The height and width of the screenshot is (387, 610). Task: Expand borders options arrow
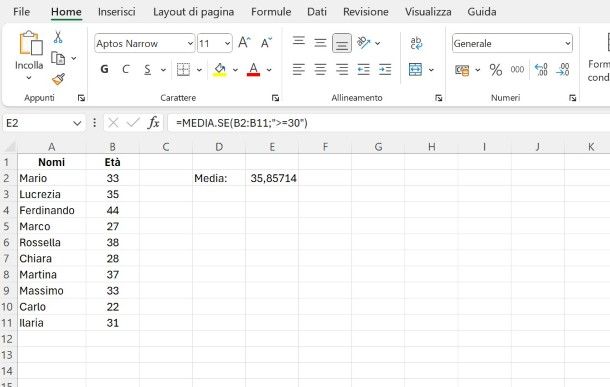tap(199, 70)
